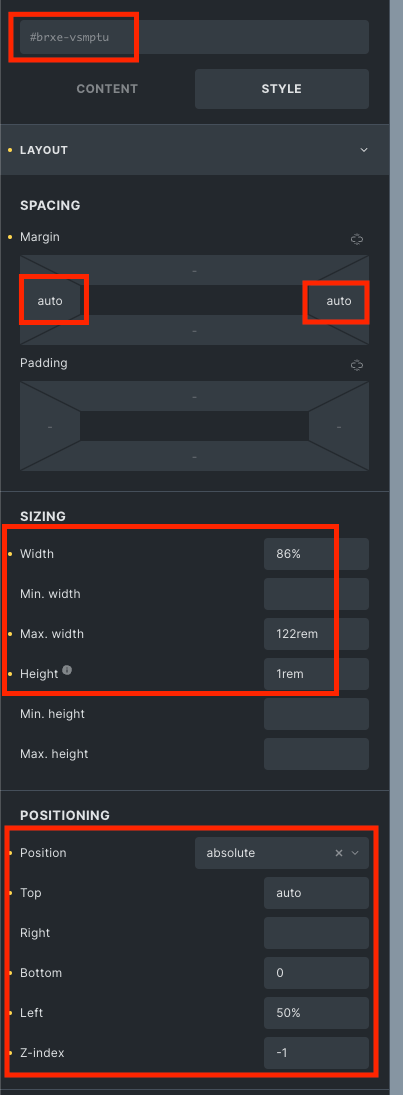Click the top padding value
Image resolution: width=403 pixels, height=1095 pixels.
194,397
